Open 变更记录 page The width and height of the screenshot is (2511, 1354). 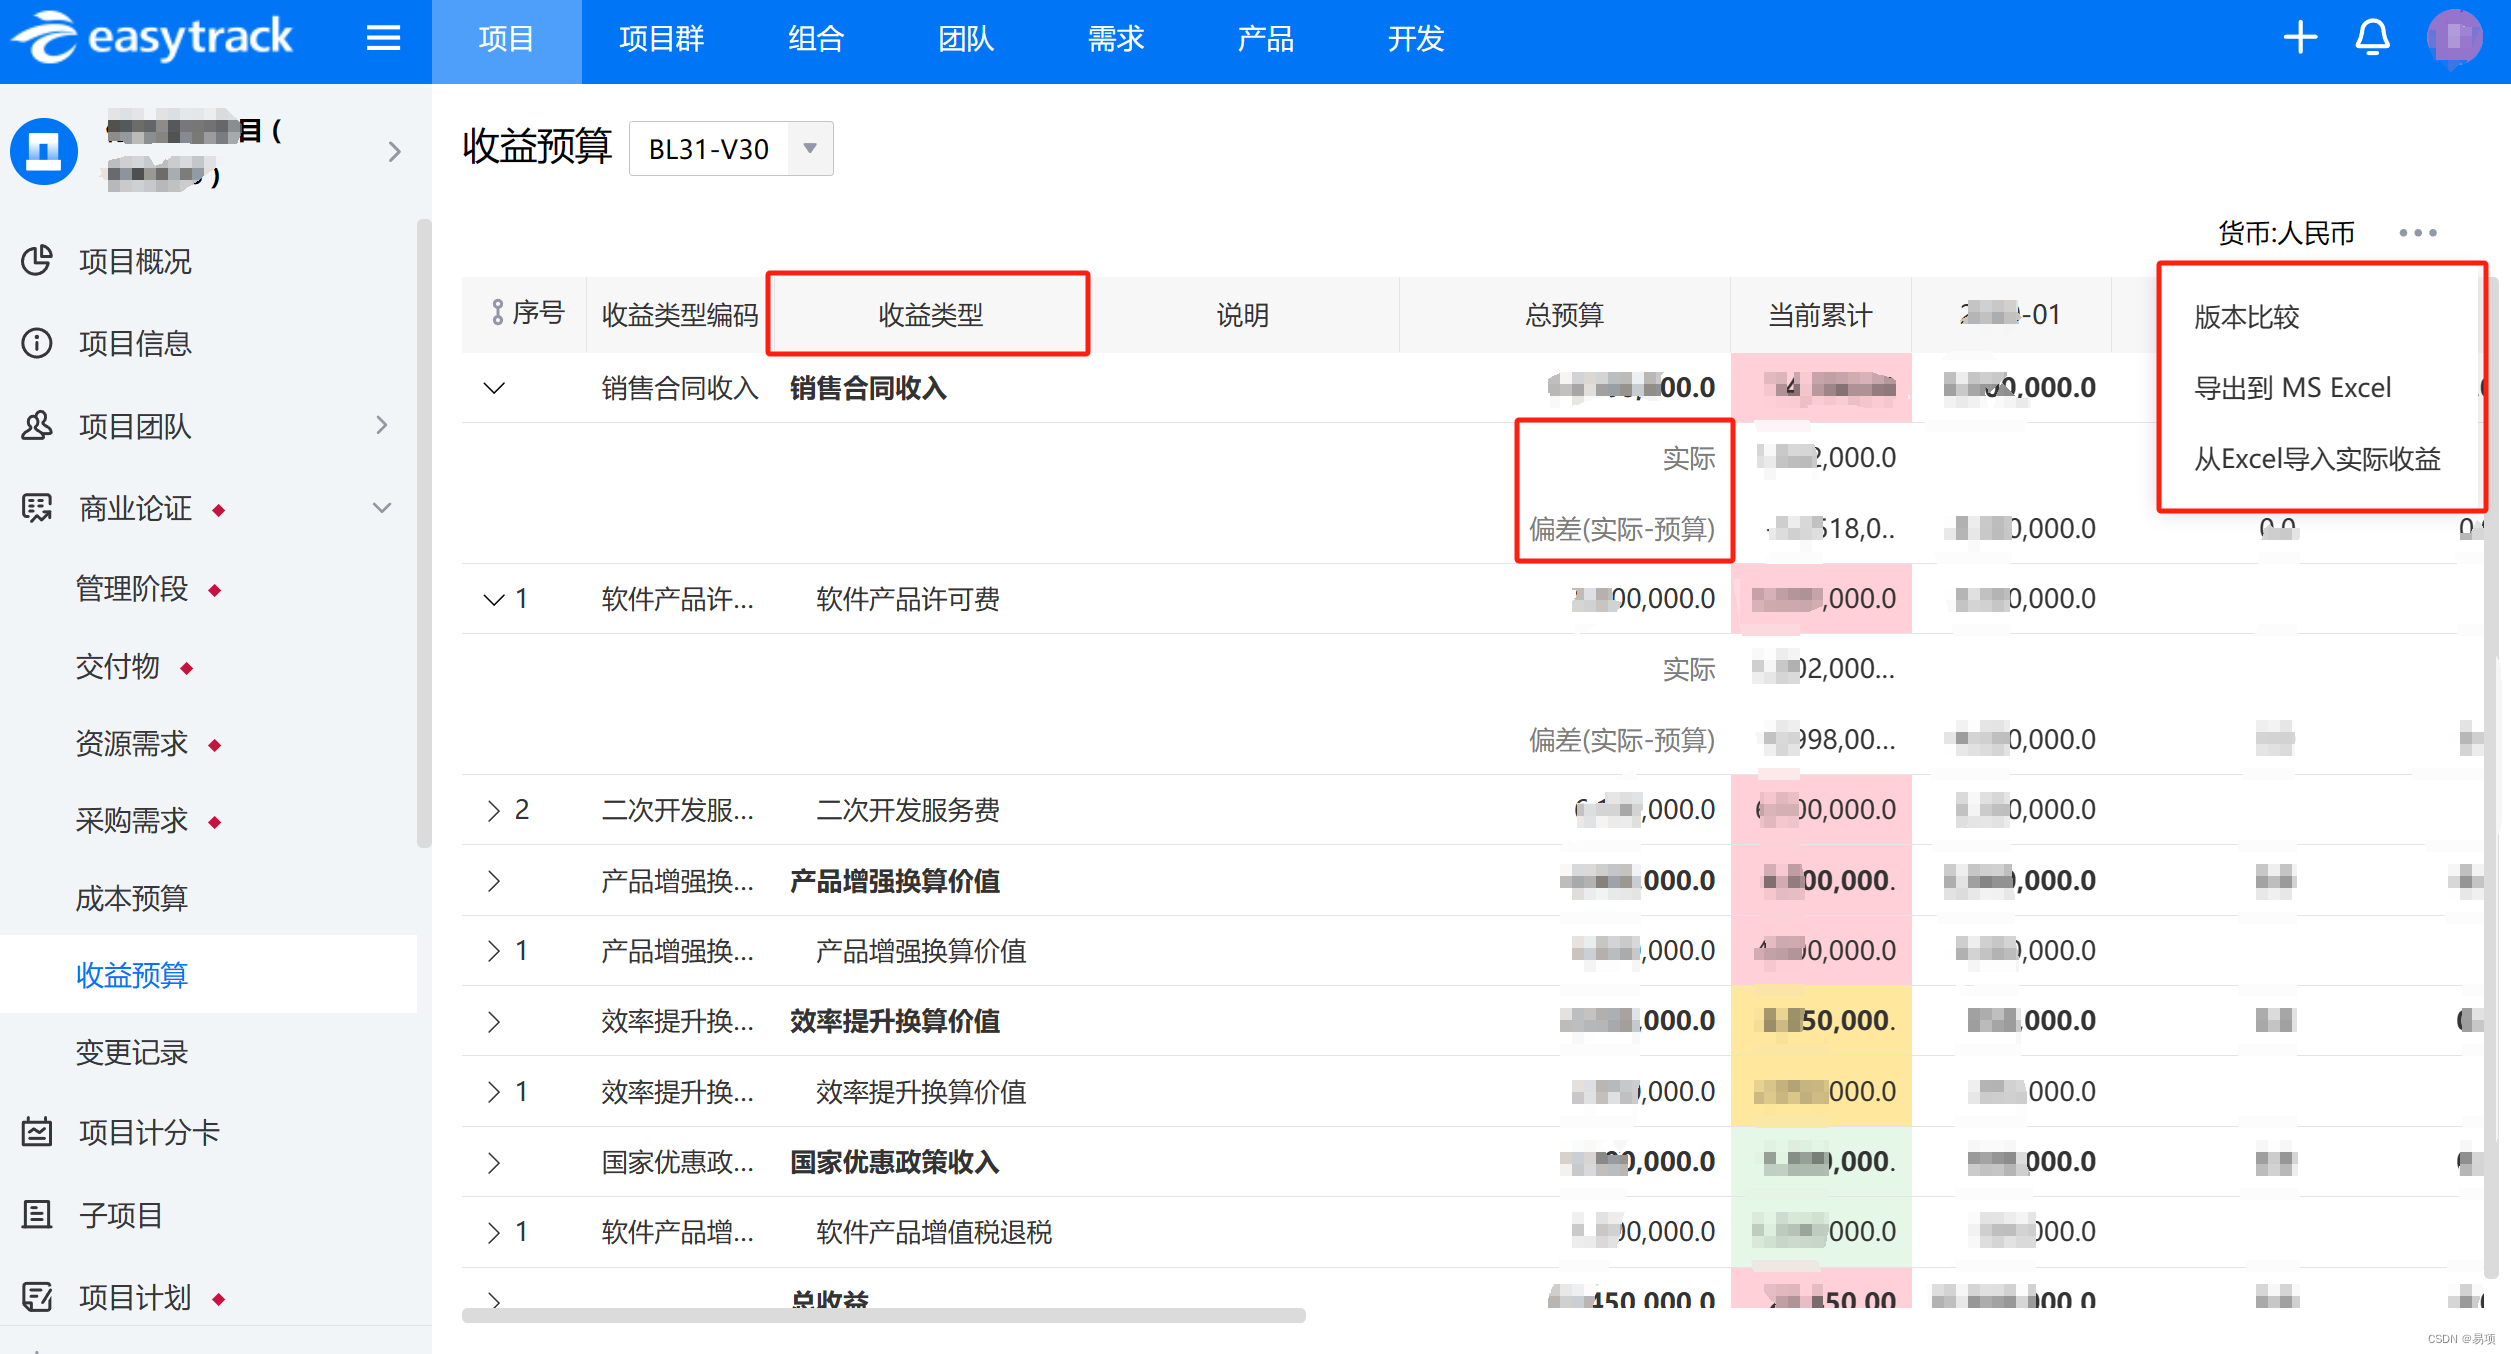132,1052
